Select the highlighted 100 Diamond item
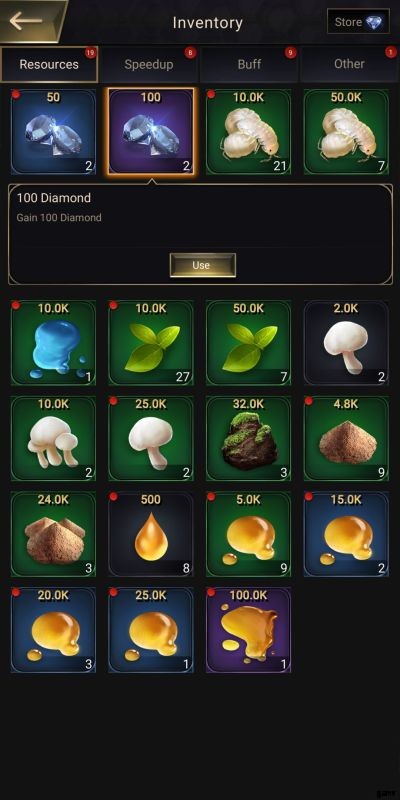The height and width of the screenshot is (800, 400). 151,132
